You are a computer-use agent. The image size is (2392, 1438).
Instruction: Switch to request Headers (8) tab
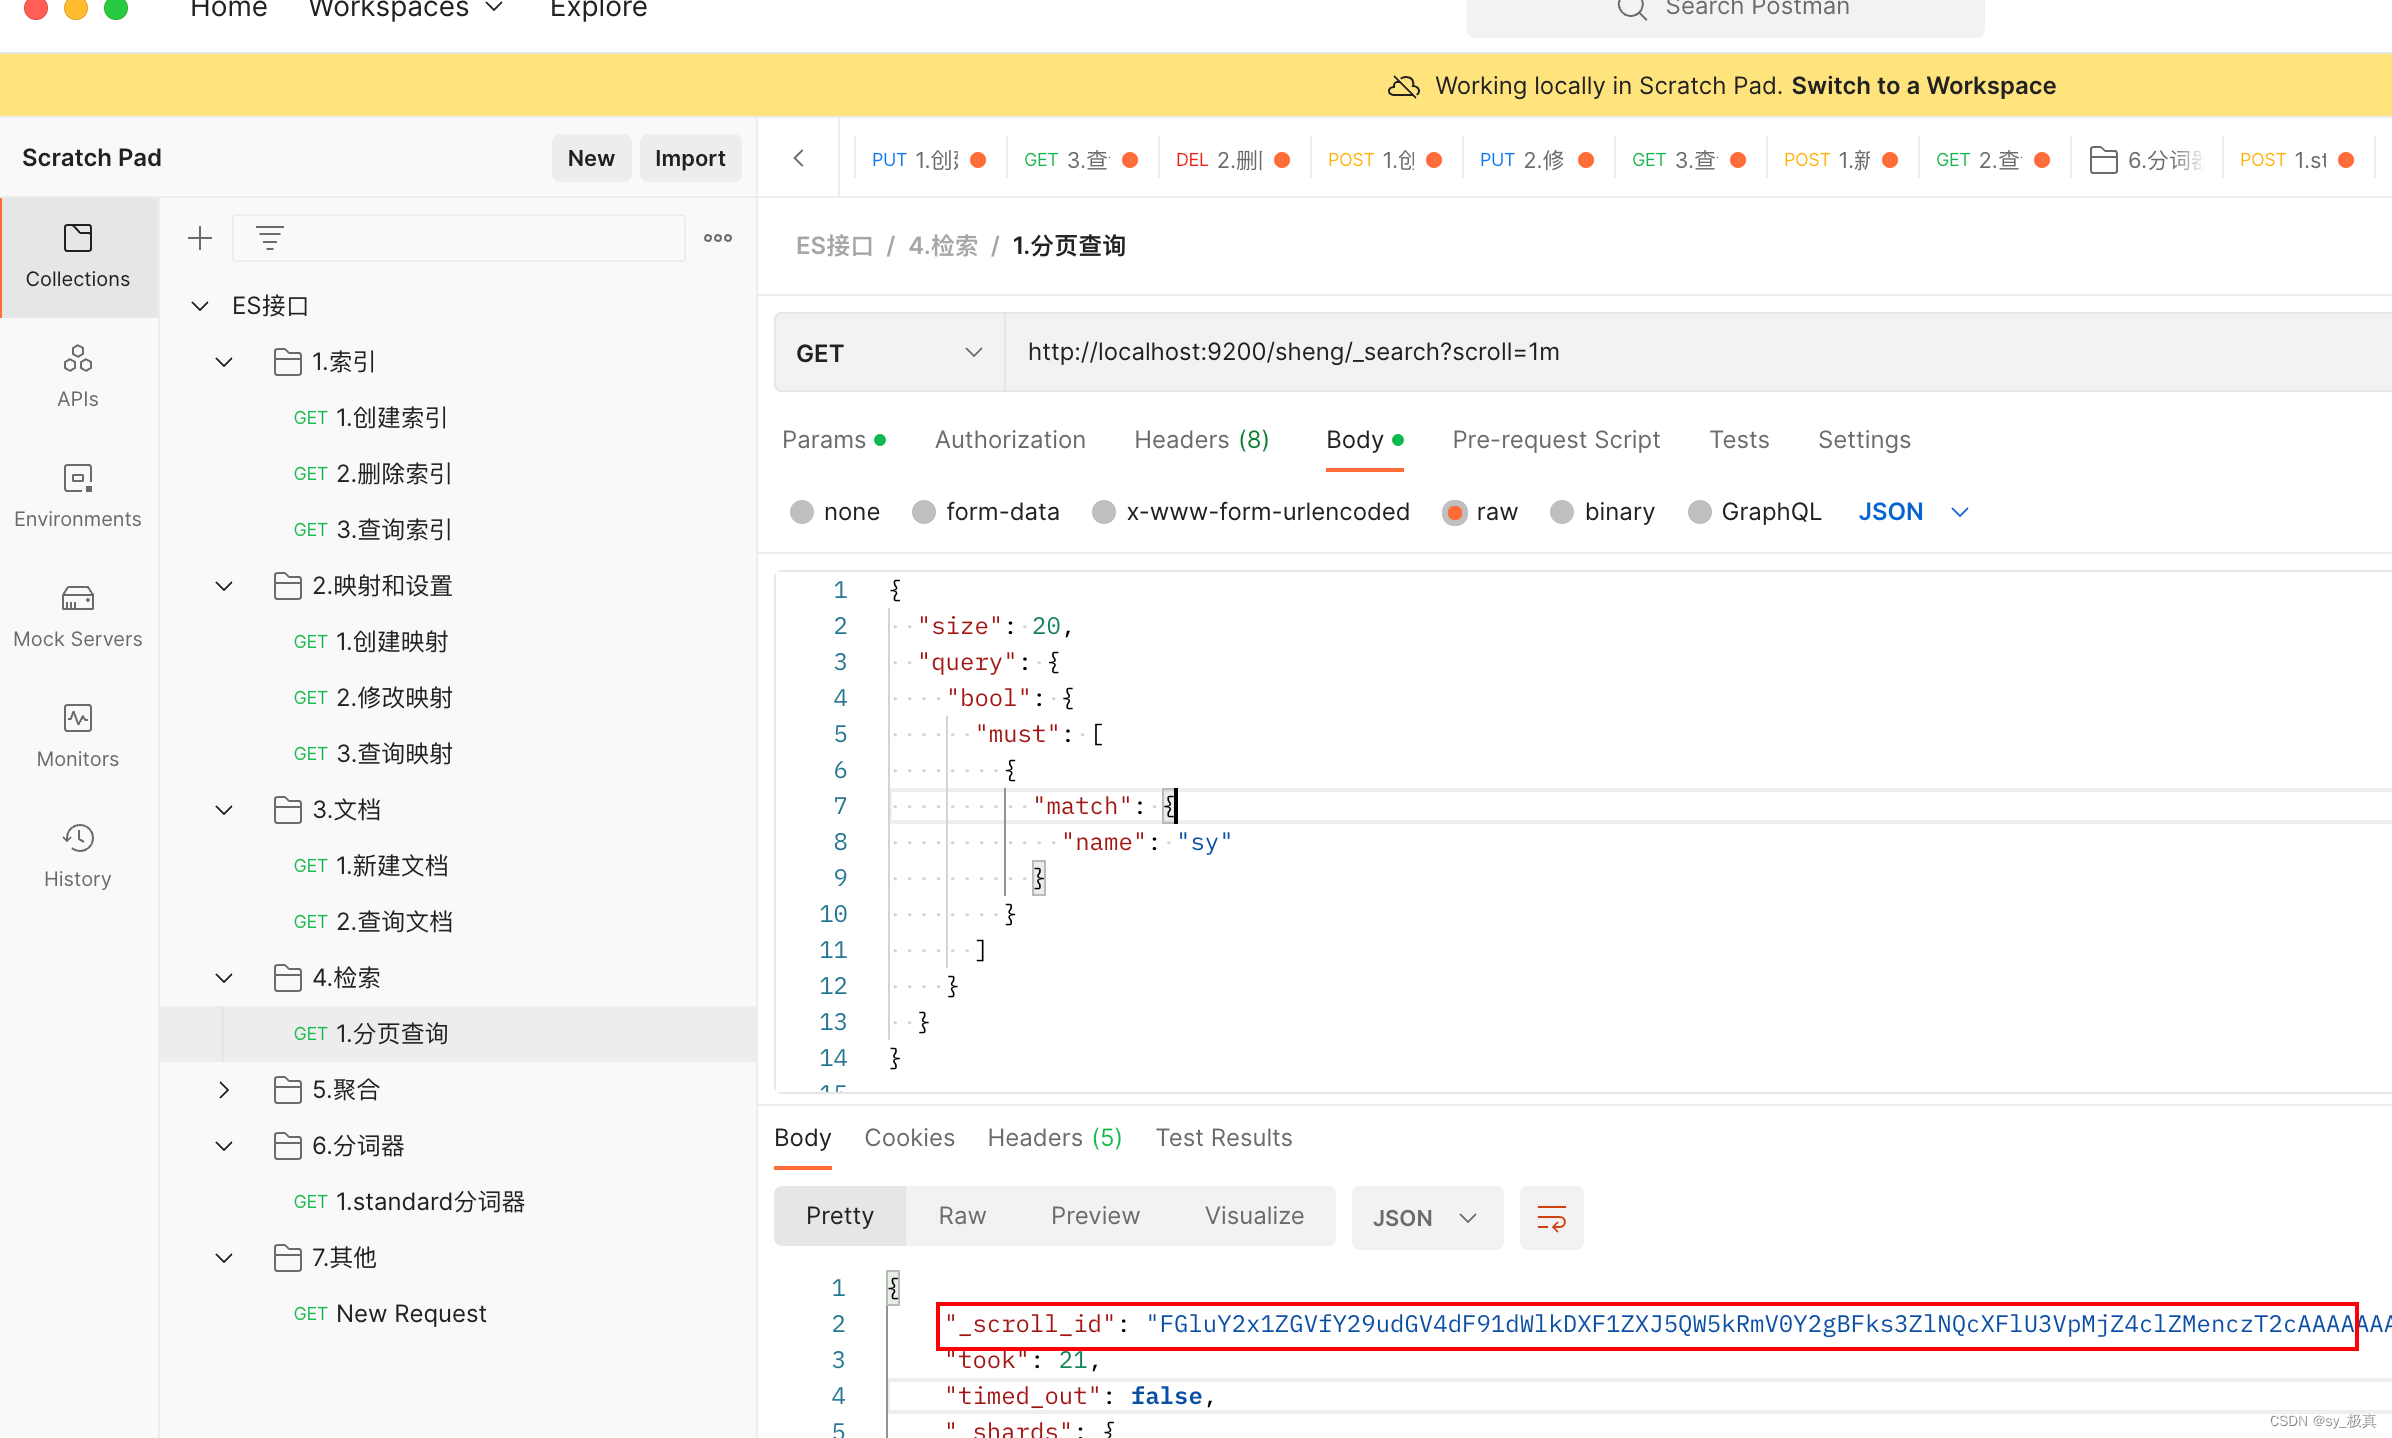click(1201, 440)
